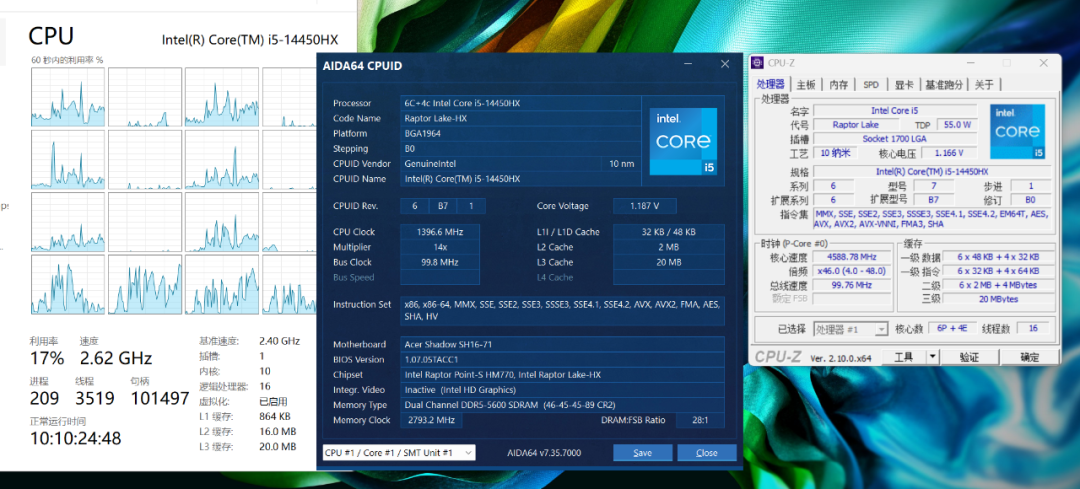Click the BGA1964 platform value
The width and height of the screenshot is (1080, 489).
(x=520, y=133)
